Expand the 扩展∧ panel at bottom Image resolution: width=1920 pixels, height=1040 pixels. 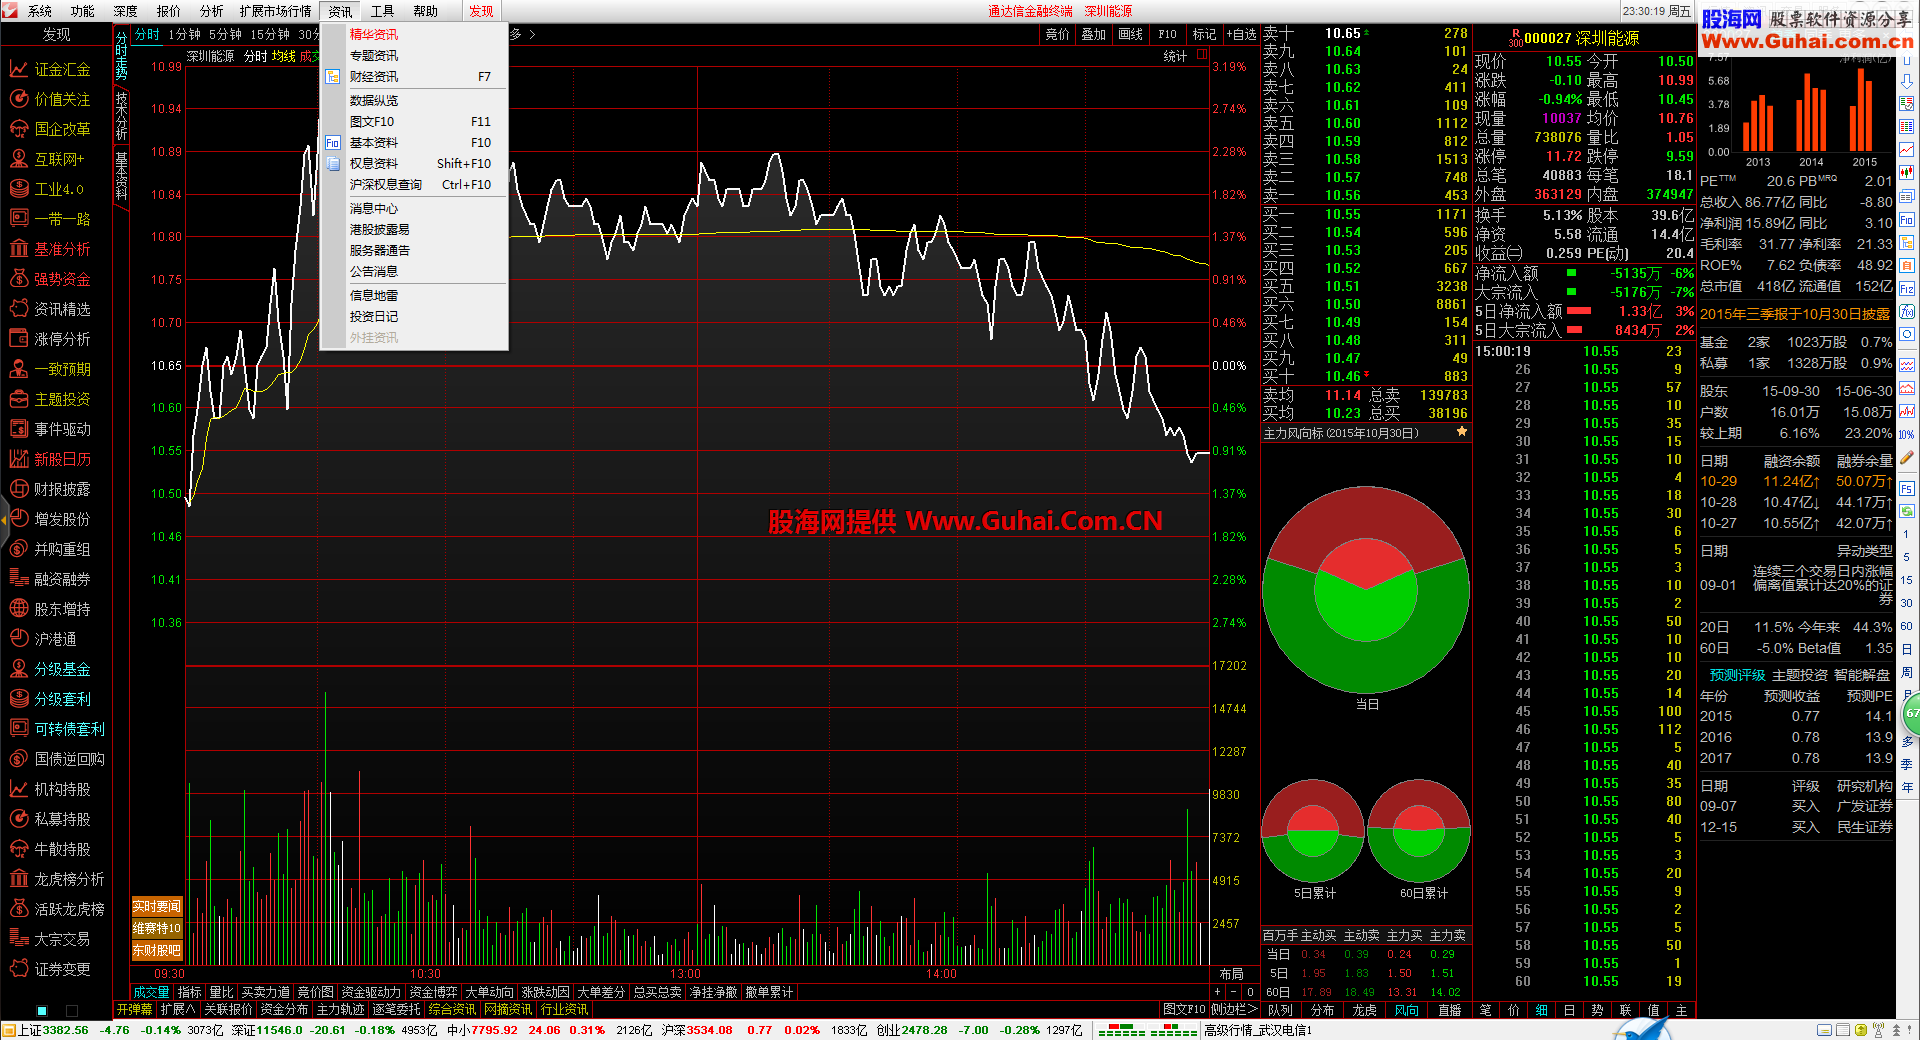click(x=177, y=1009)
